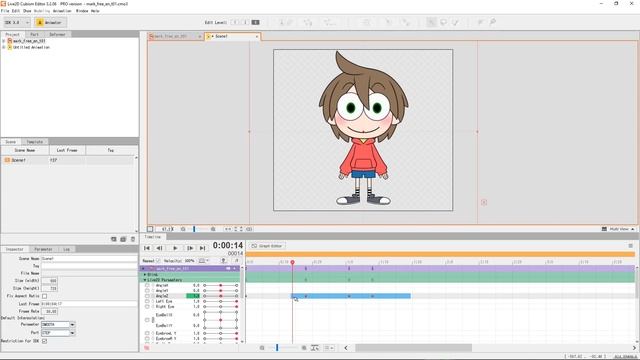Open the timeline panel menu icon
The width and height of the screenshot is (640, 360).
pyautogui.click(x=630, y=246)
